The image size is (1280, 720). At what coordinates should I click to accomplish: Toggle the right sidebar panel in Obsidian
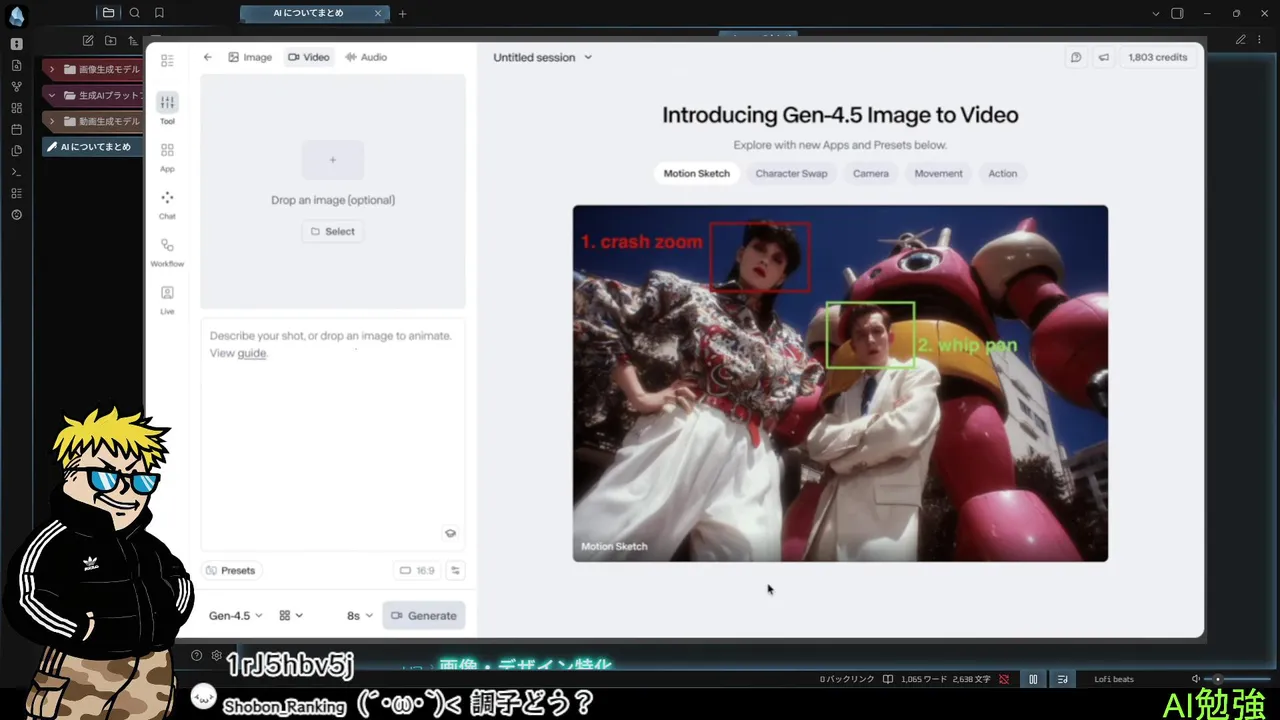click(x=1177, y=13)
